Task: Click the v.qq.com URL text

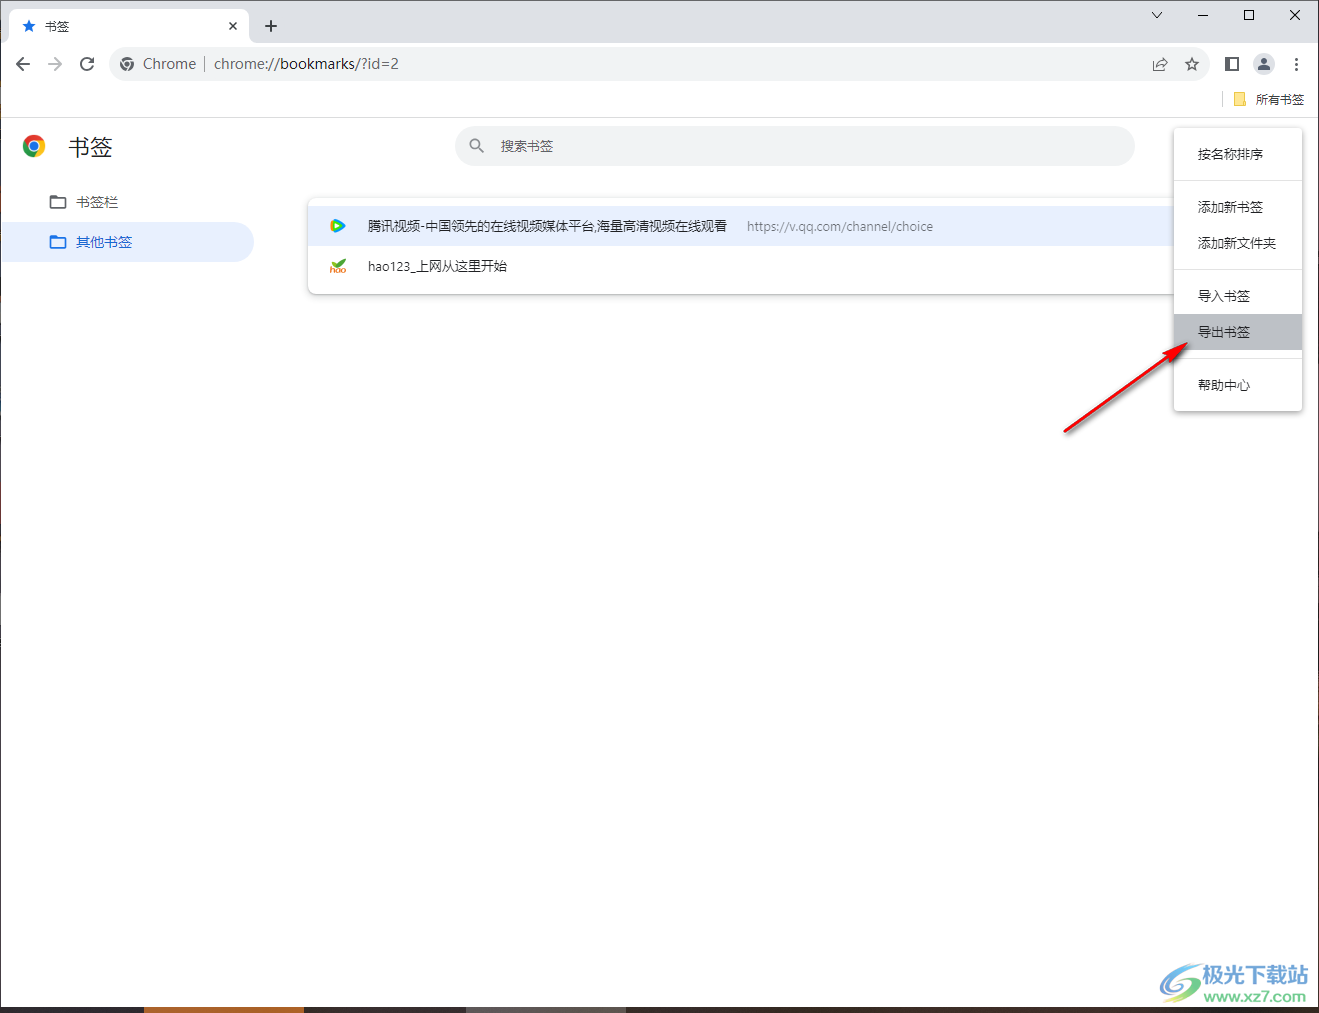Action: [x=840, y=226]
